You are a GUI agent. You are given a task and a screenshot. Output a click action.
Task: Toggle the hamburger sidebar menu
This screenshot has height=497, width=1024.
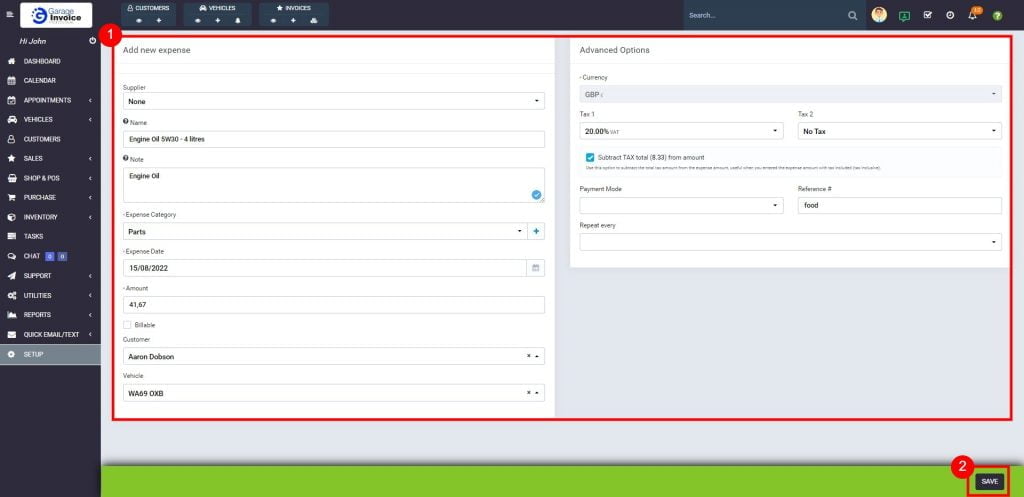10,15
